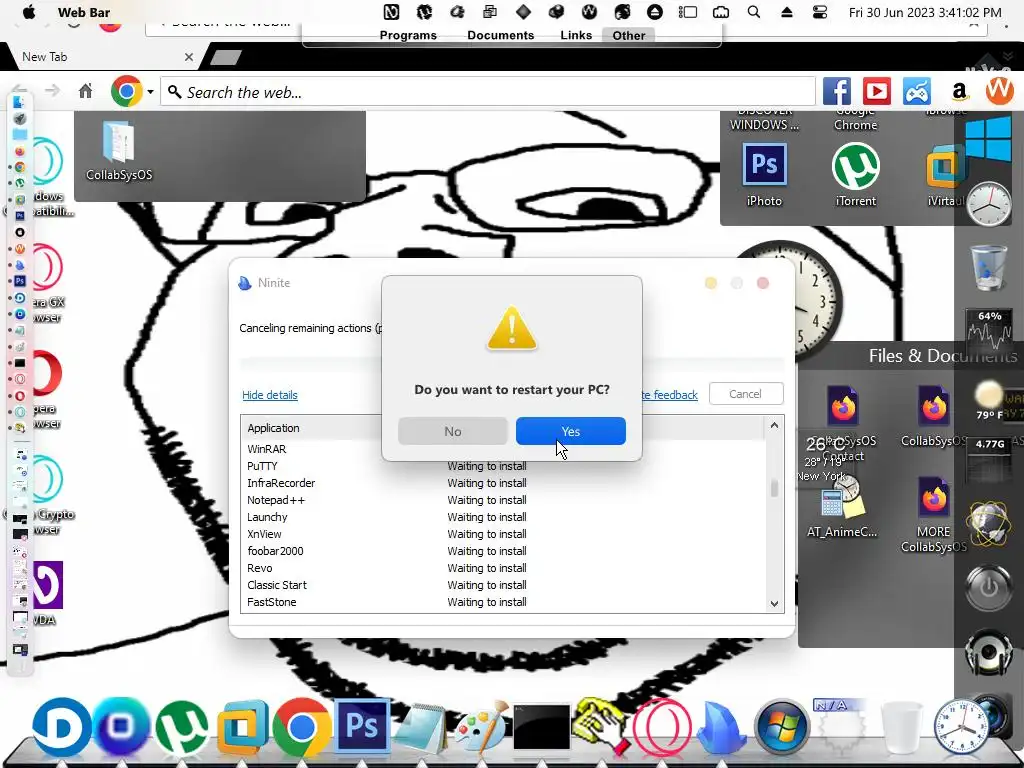Open the iTorrent desktop icon

click(856, 175)
